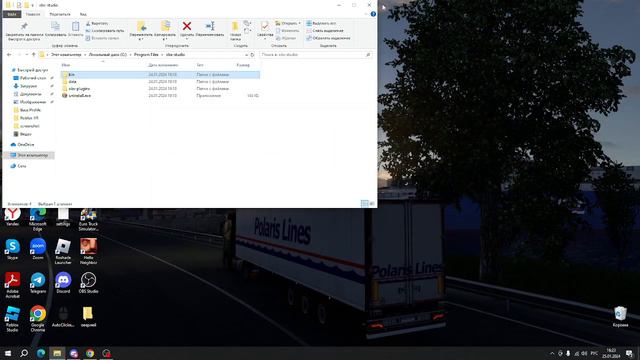Open Quick access (Быстрый доступ) in sidebar

point(29,70)
